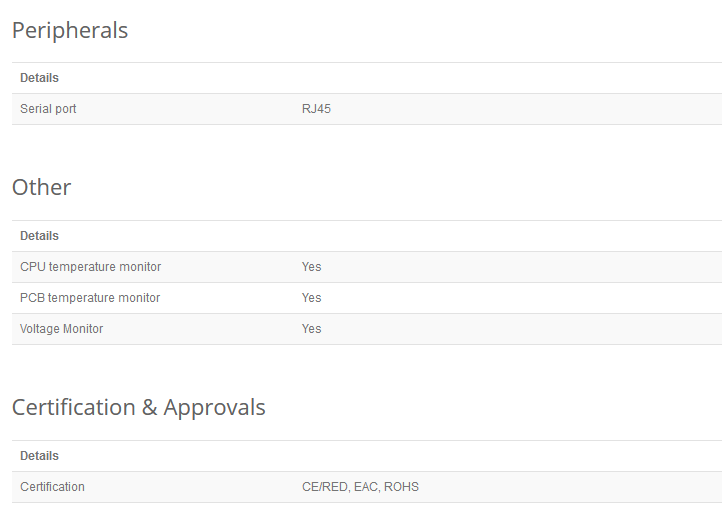Click the Certification & Approvals heading
The height and width of the screenshot is (518, 722).
(139, 407)
